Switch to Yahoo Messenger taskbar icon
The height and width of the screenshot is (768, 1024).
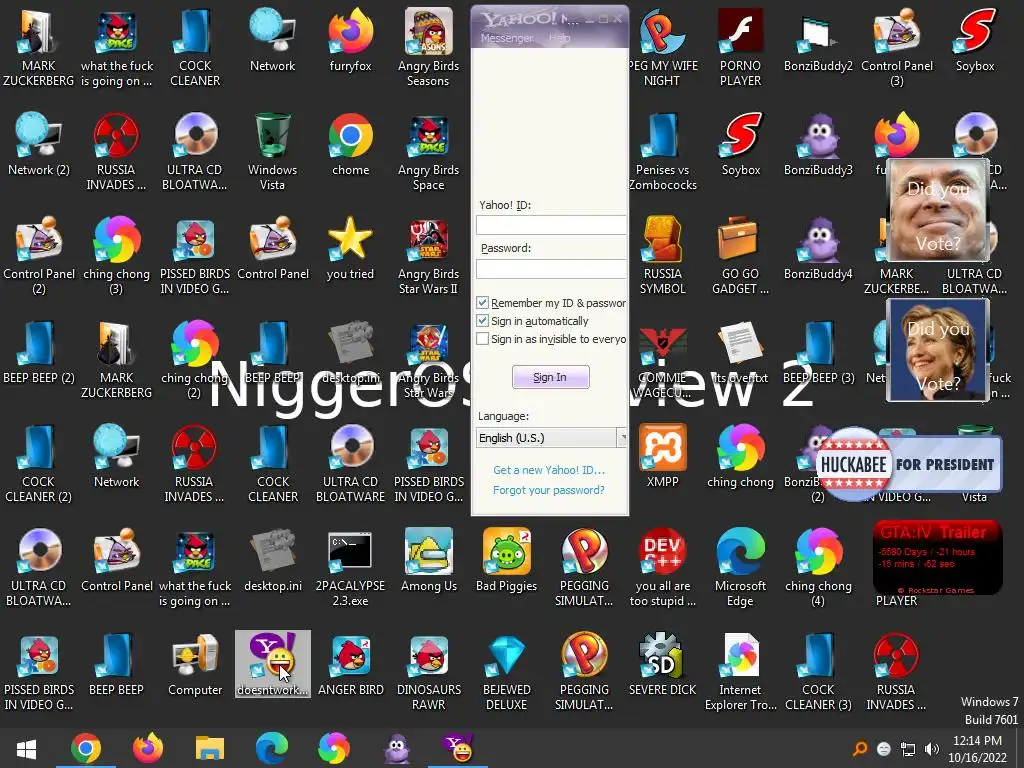point(458,748)
